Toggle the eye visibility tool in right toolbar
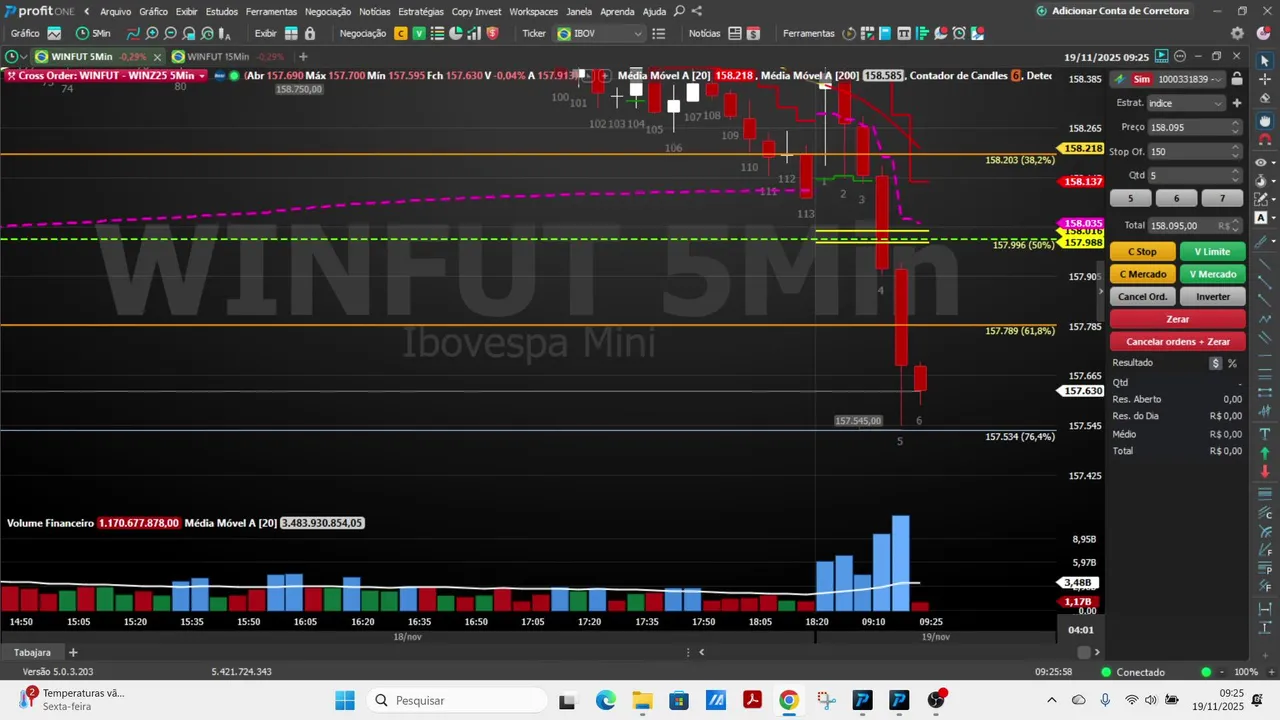Image resolution: width=1280 pixels, height=720 pixels. coord(1261,162)
